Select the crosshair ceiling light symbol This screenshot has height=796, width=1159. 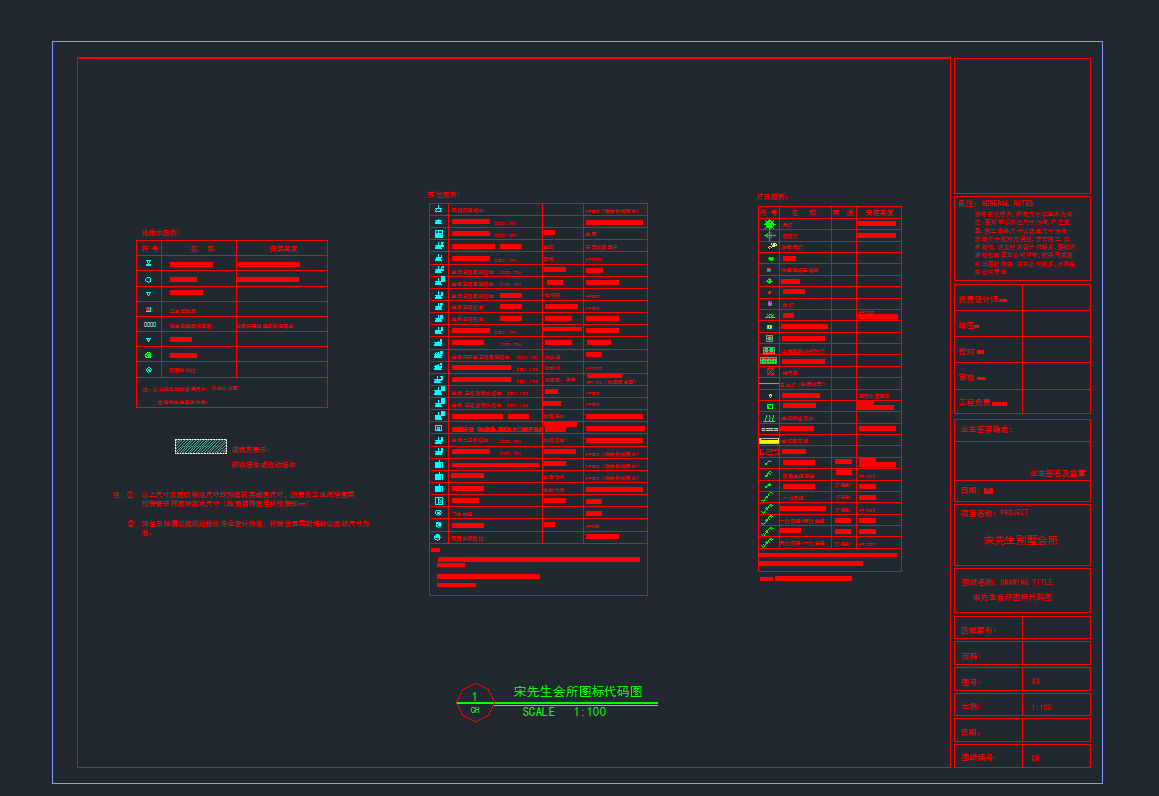tap(768, 237)
